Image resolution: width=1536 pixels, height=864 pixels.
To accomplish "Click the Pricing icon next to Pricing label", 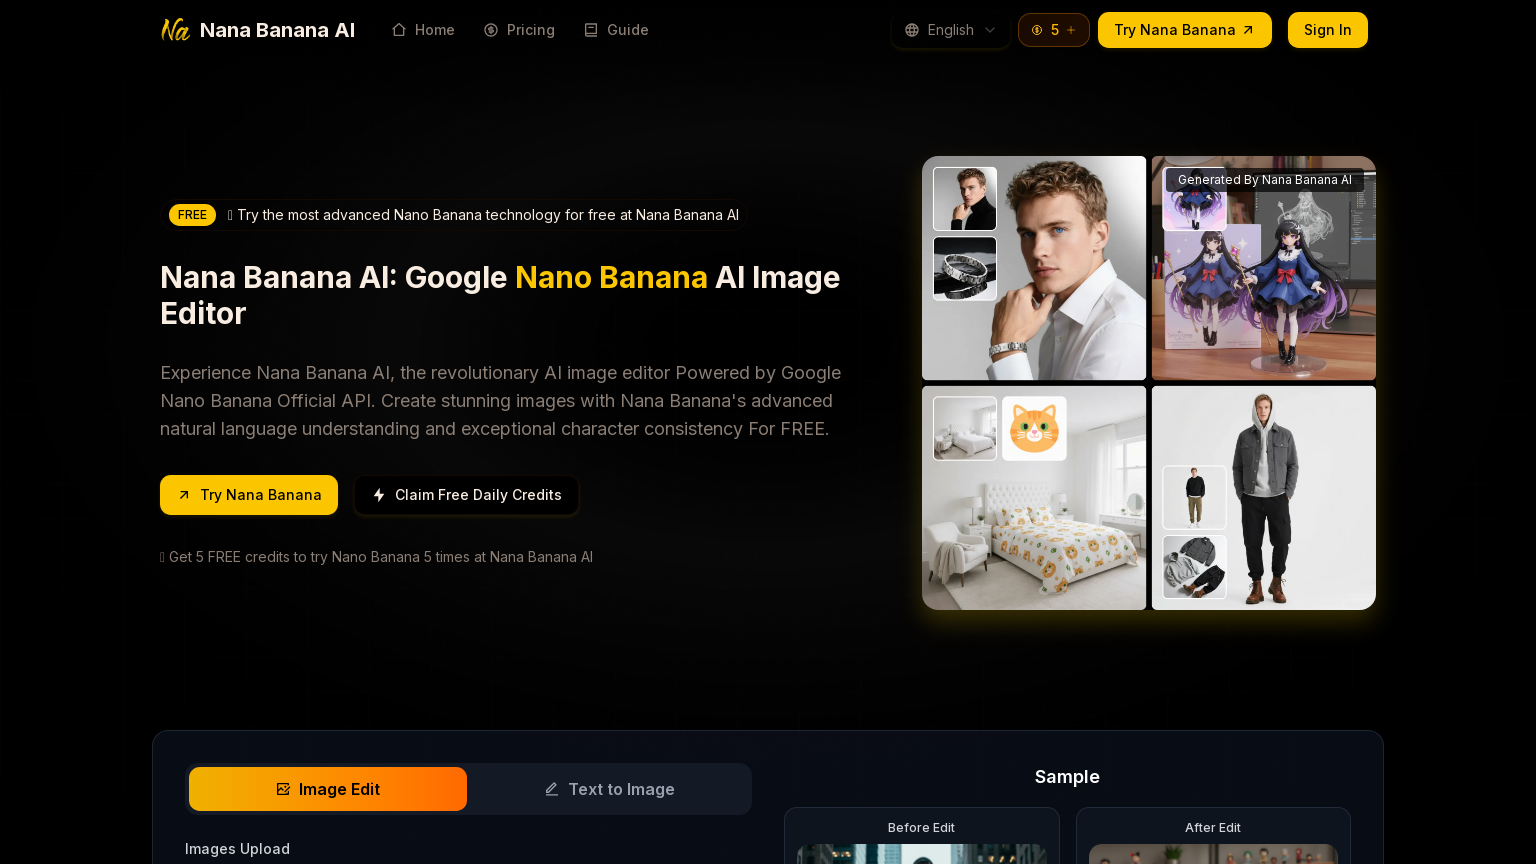I will coord(490,30).
